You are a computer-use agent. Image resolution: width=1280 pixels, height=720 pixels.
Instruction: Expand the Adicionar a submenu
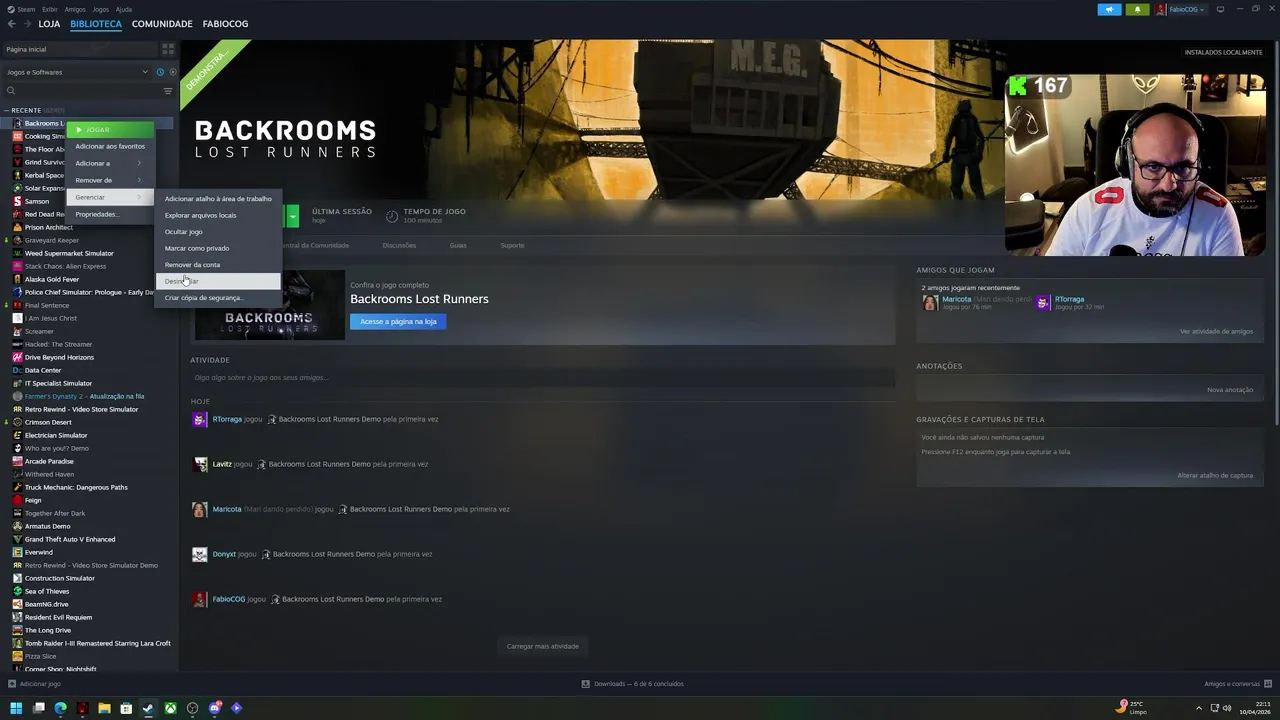coord(109,163)
